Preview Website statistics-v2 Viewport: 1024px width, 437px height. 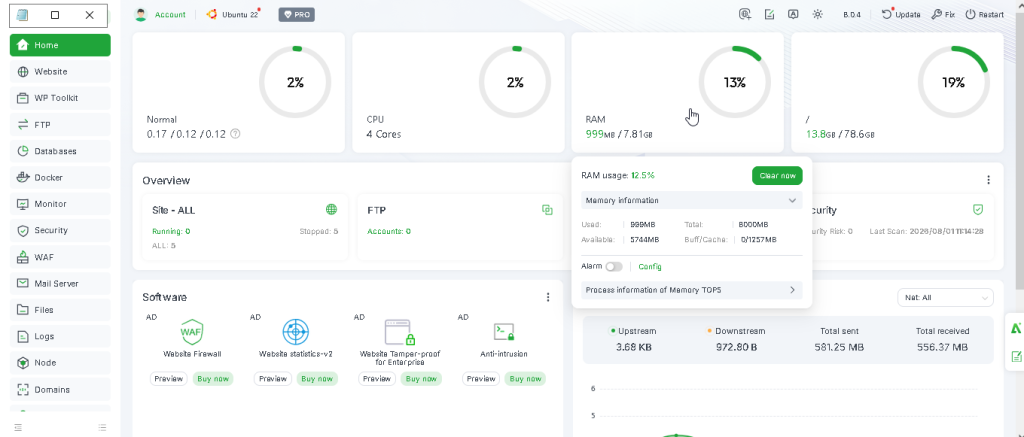[273, 379]
